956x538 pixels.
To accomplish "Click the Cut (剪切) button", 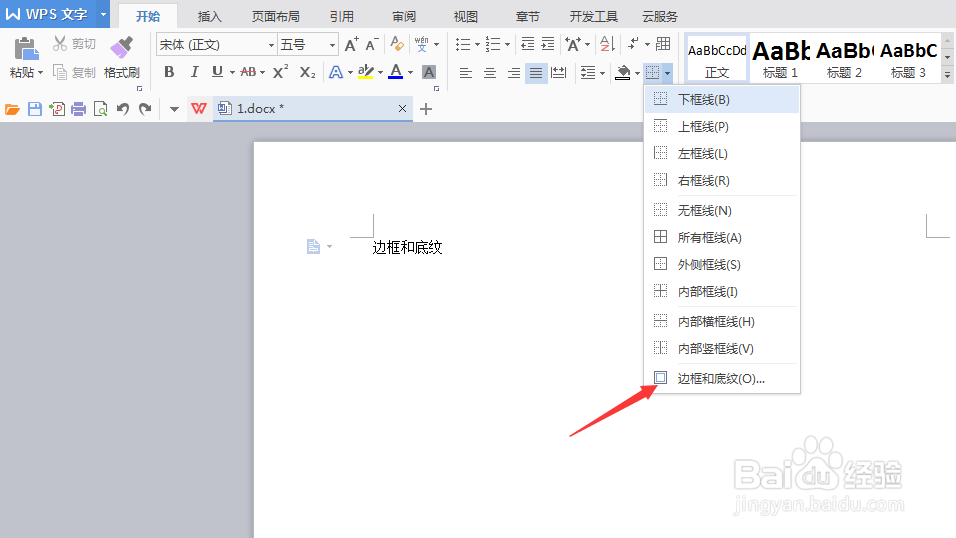I will [74, 44].
